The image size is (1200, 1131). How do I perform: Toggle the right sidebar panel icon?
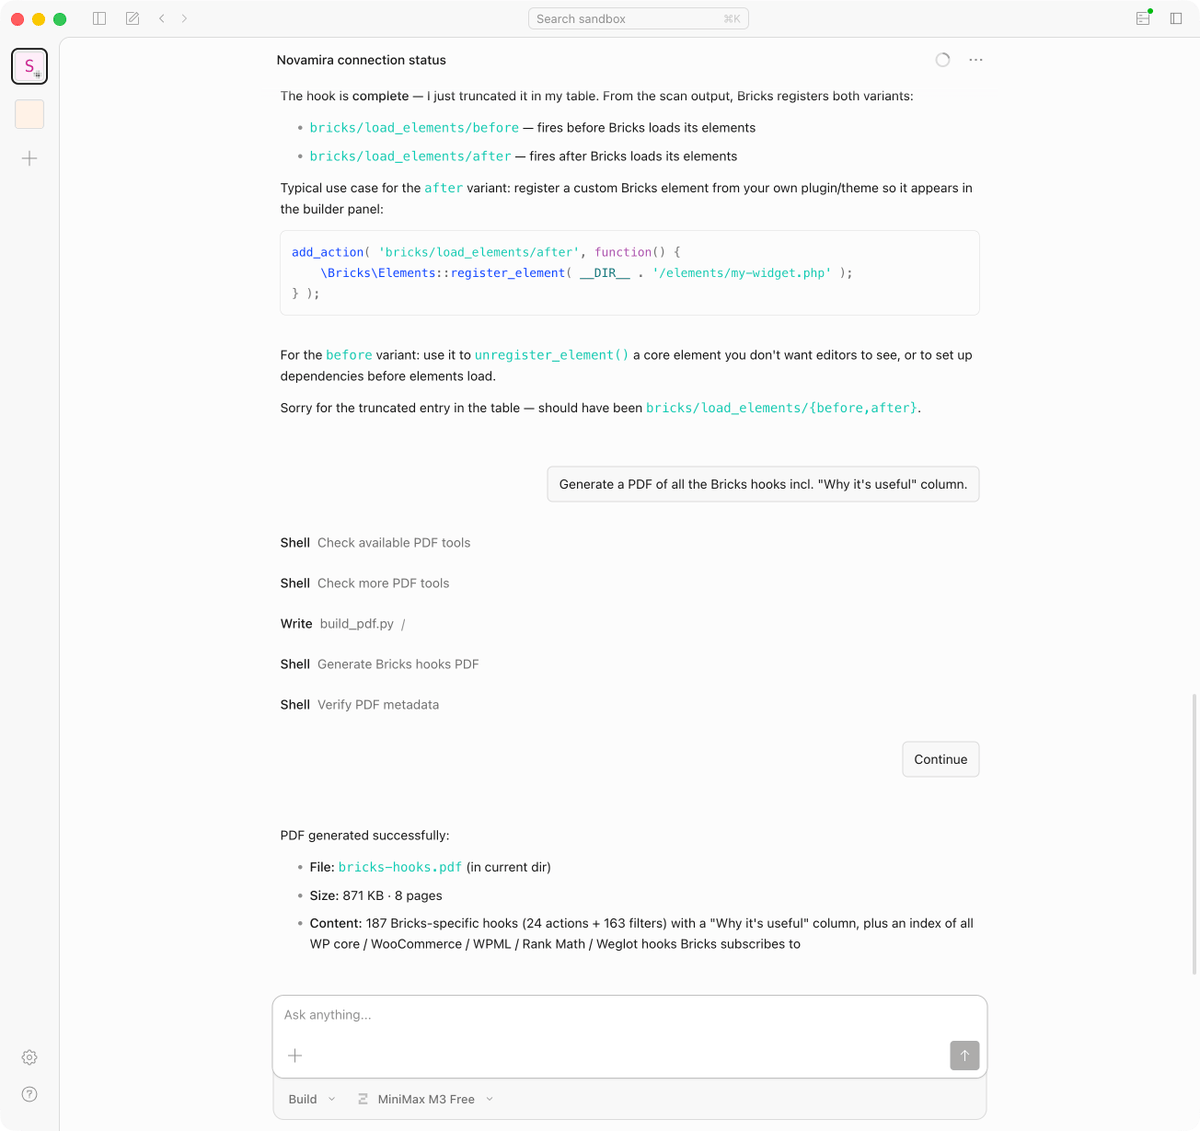(1176, 19)
